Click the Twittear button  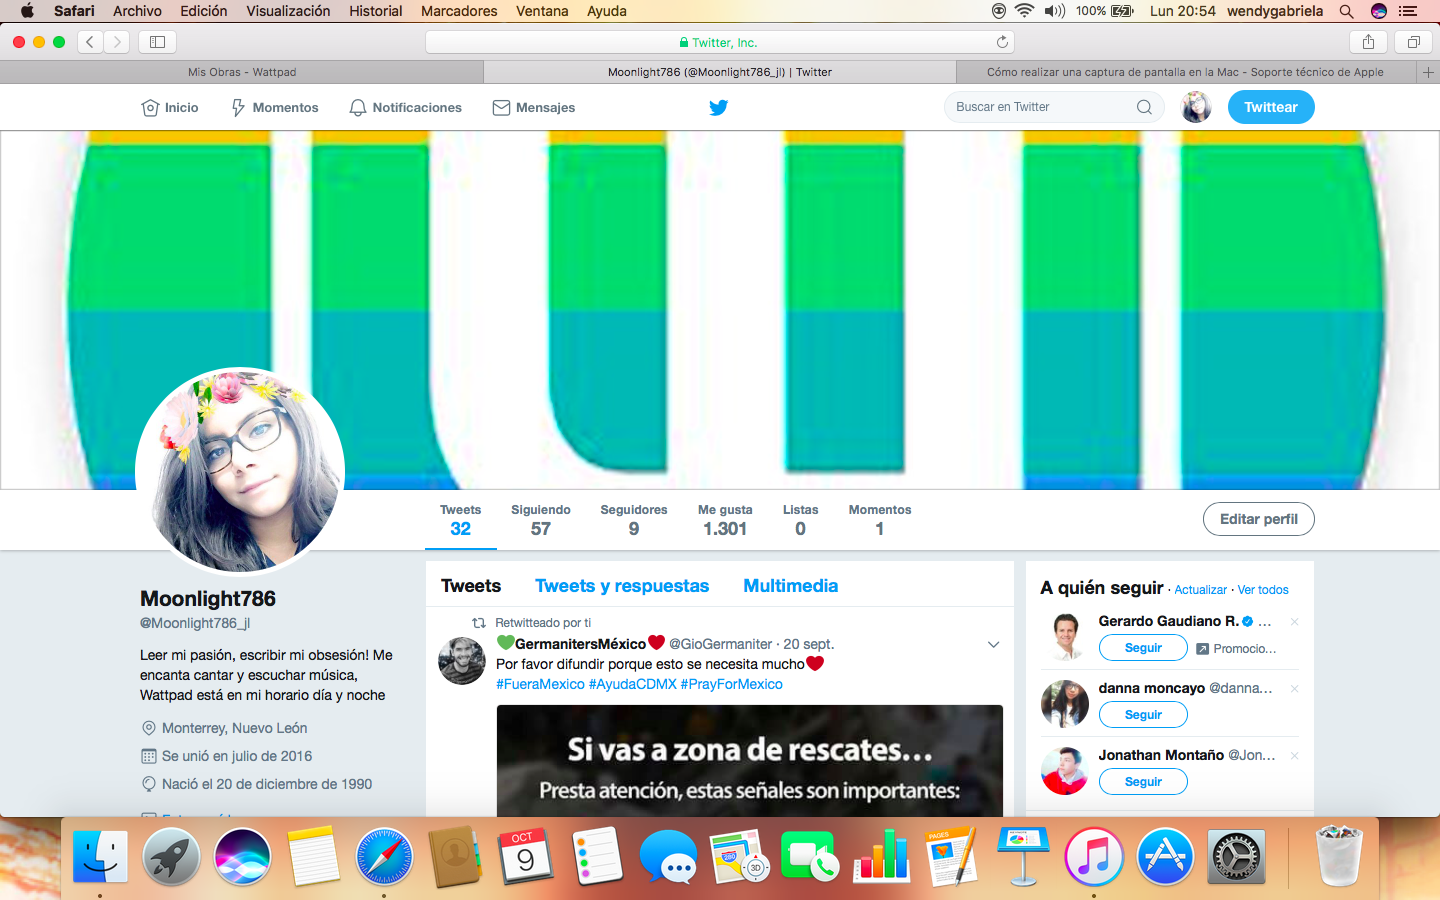pyautogui.click(x=1271, y=107)
